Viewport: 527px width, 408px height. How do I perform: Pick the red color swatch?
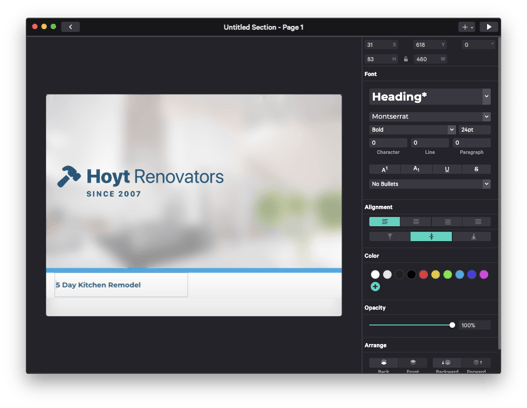423,275
